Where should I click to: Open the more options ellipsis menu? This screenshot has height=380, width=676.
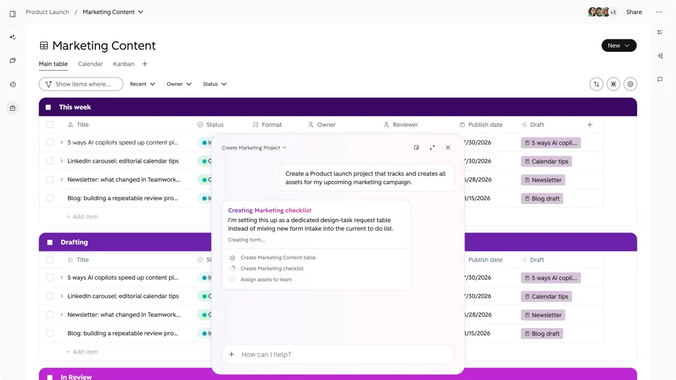point(659,12)
